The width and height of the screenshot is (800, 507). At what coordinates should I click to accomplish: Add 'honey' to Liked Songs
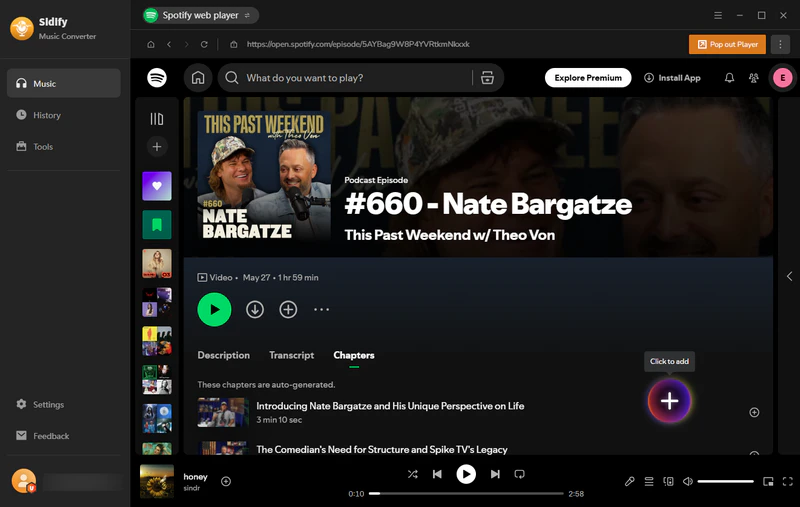[x=226, y=481]
